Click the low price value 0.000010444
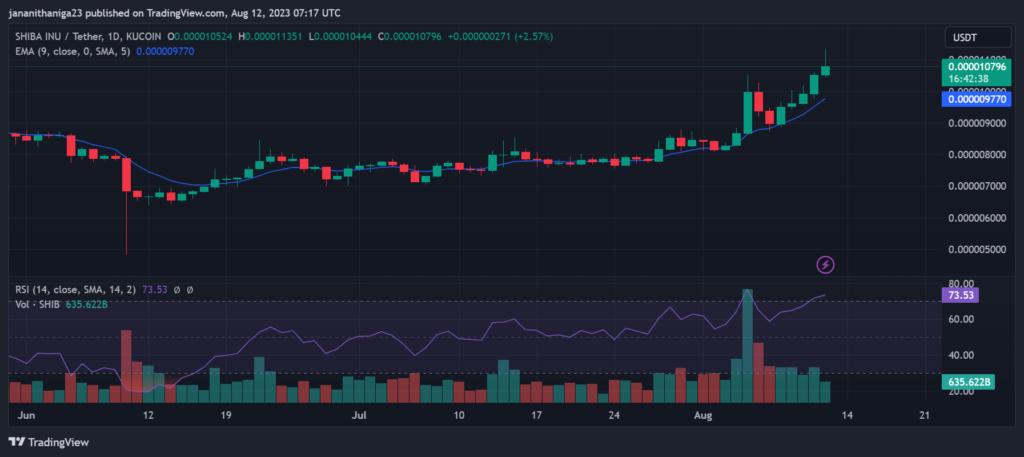 click(x=343, y=37)
